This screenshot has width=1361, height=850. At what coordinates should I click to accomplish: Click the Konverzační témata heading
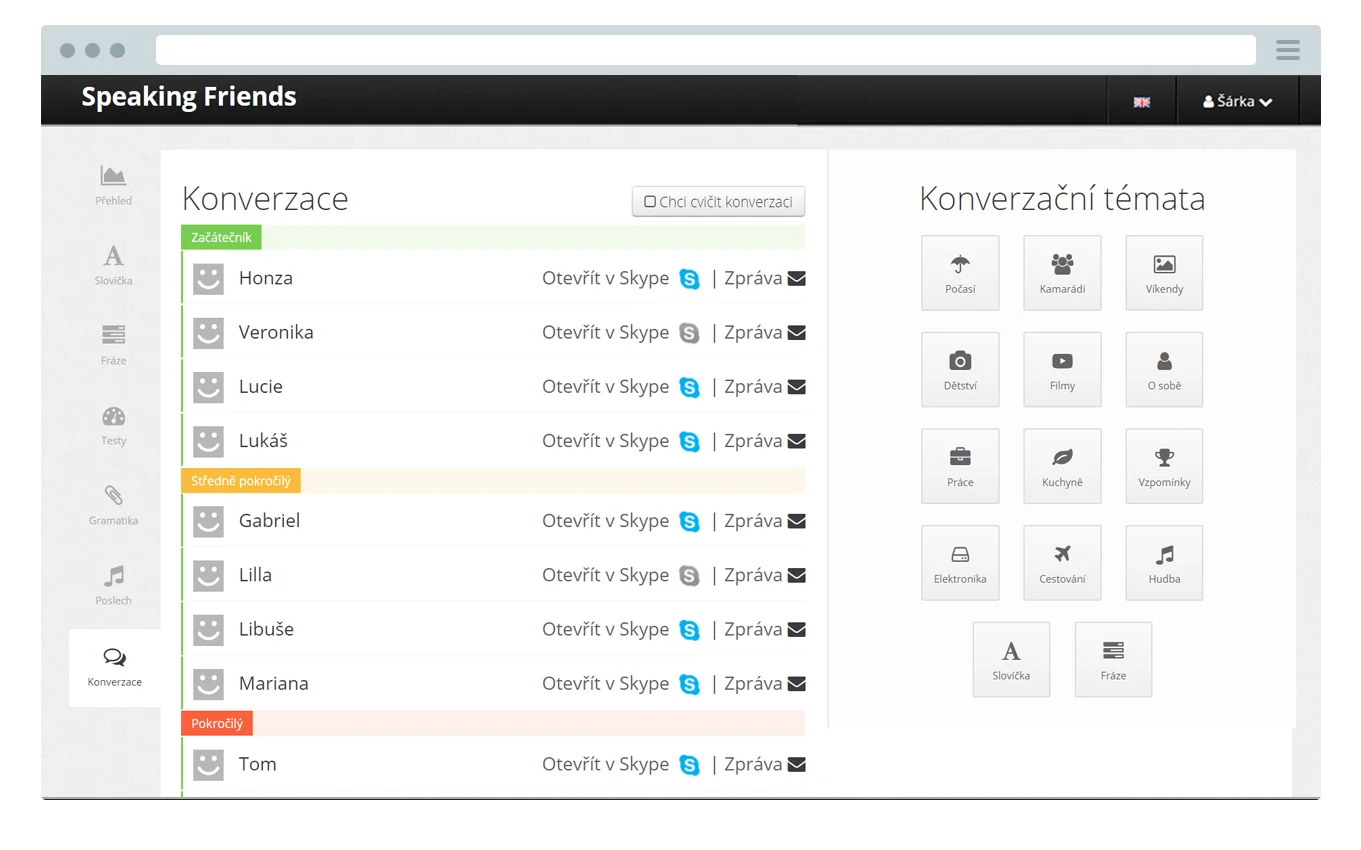1062,199
